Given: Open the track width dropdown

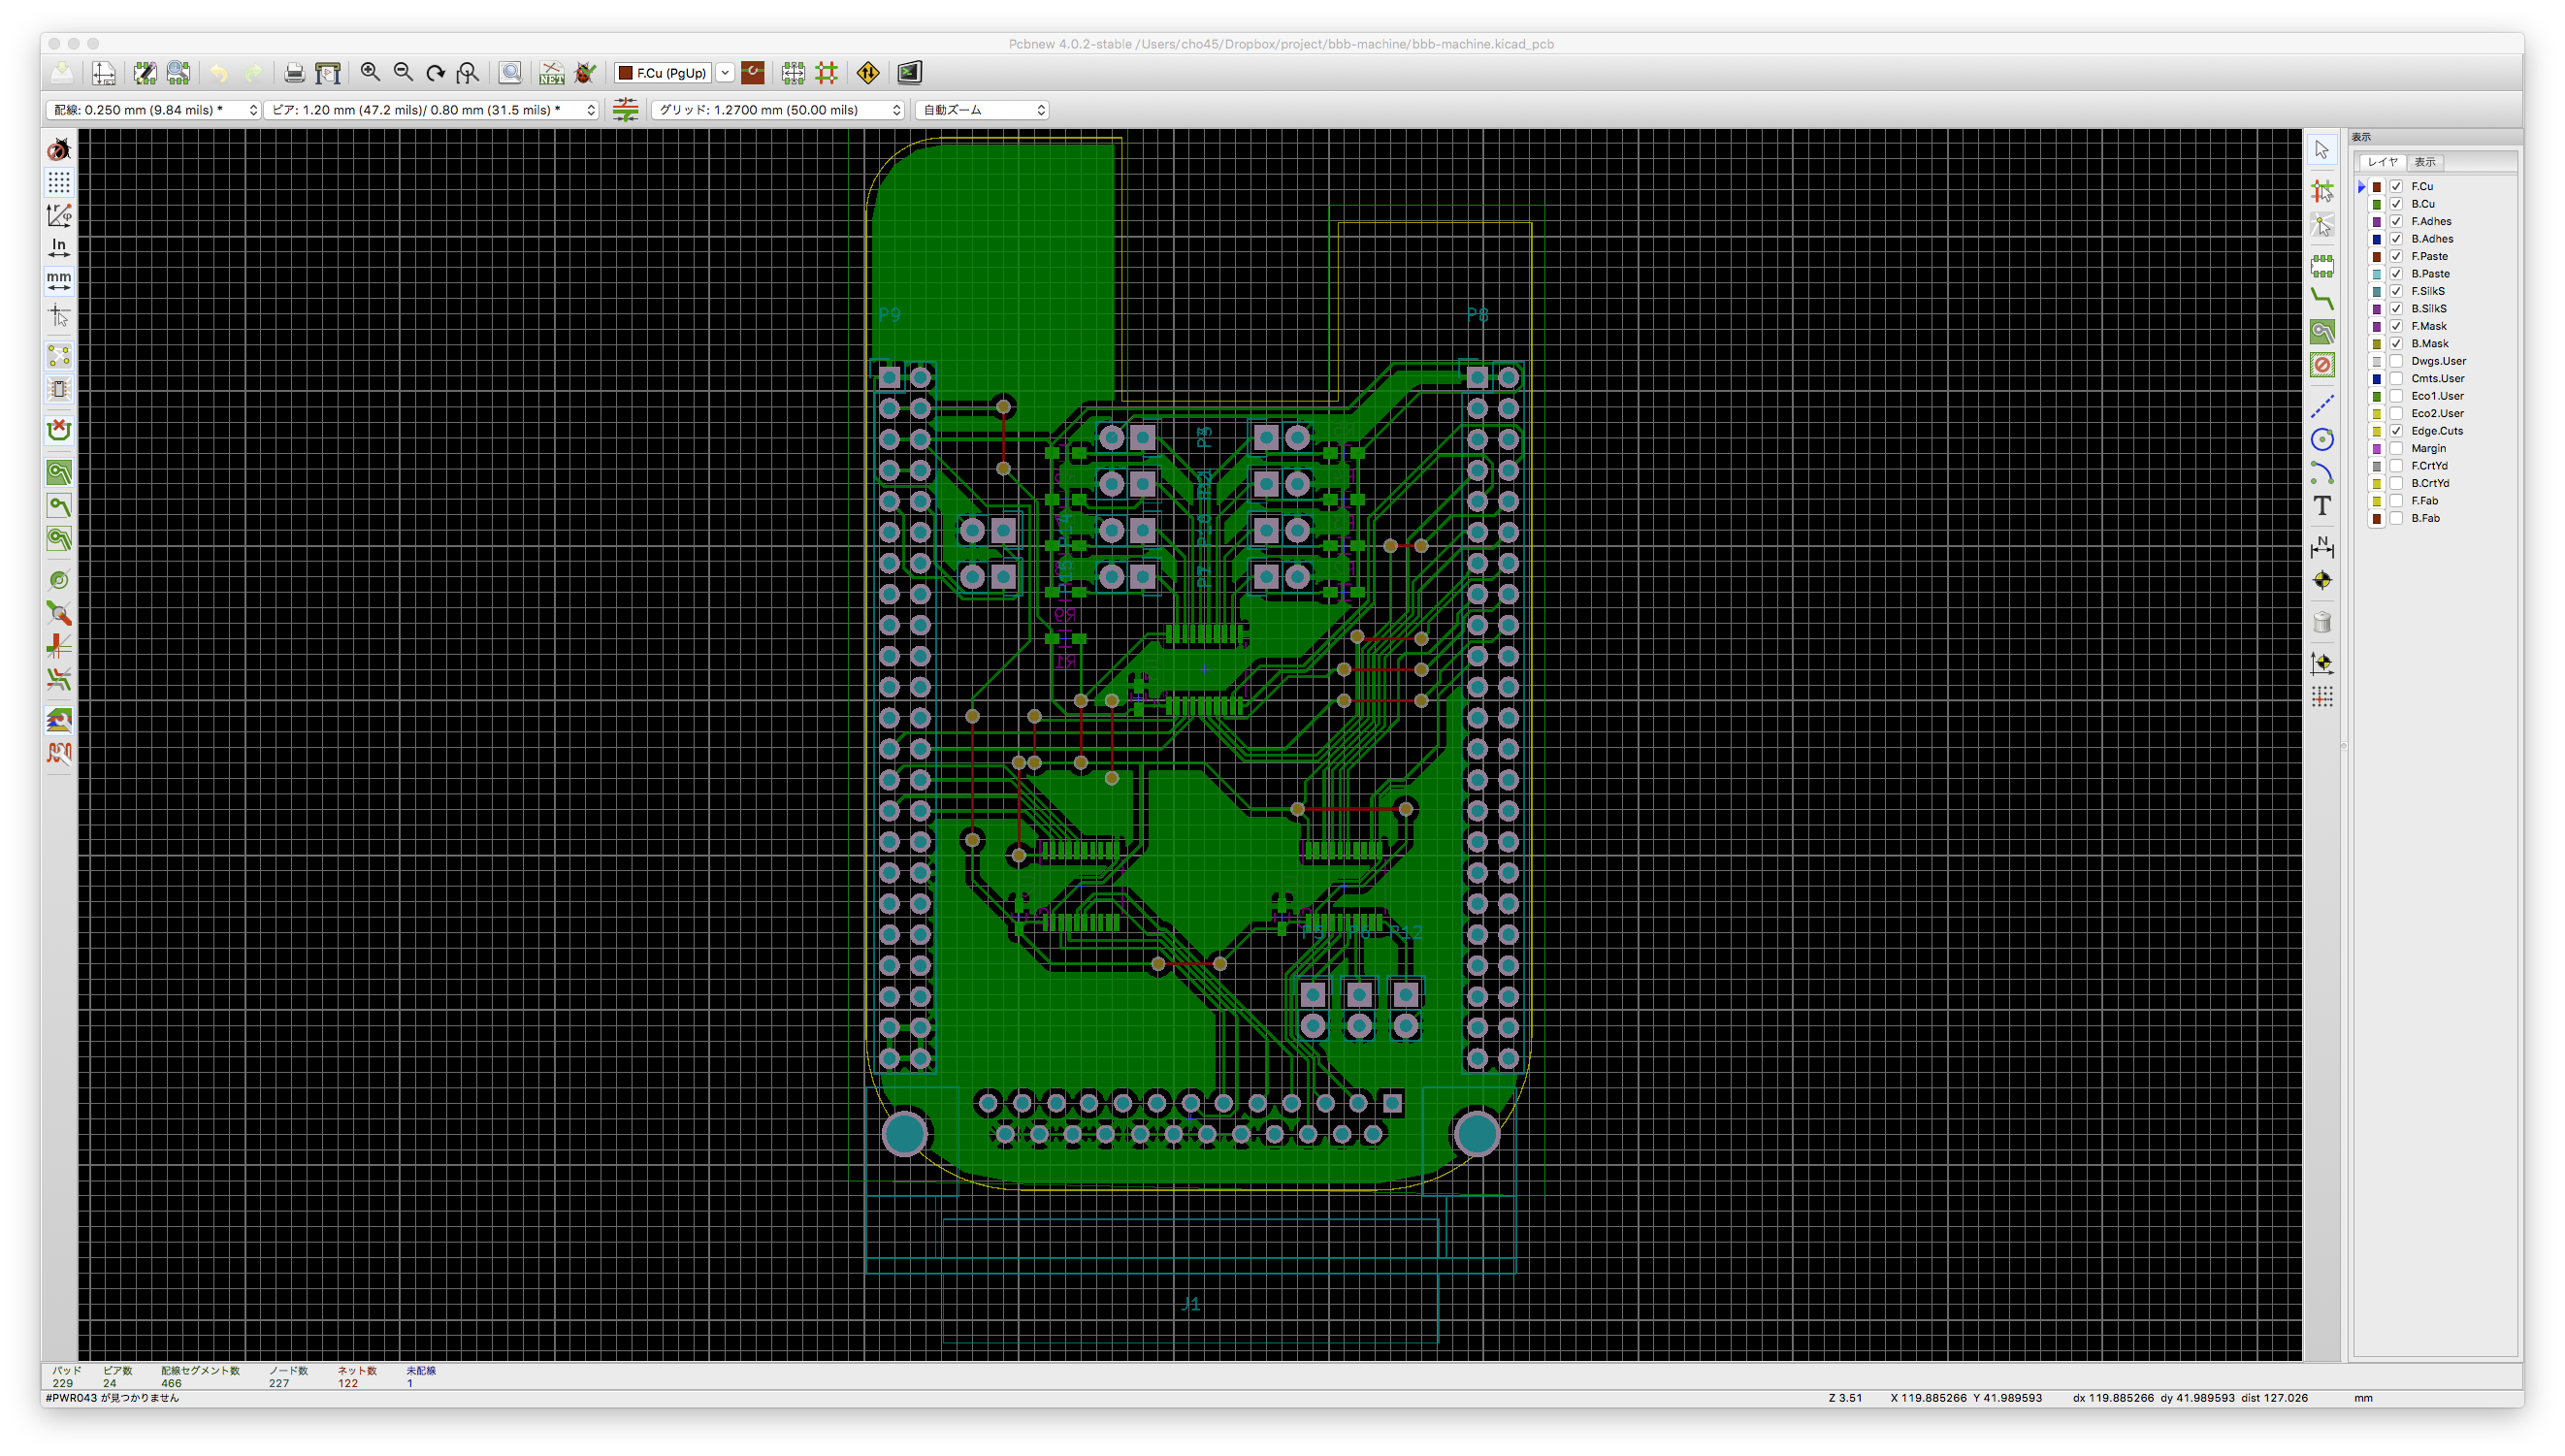Looking at the screenshot, I should pos(153,110).
